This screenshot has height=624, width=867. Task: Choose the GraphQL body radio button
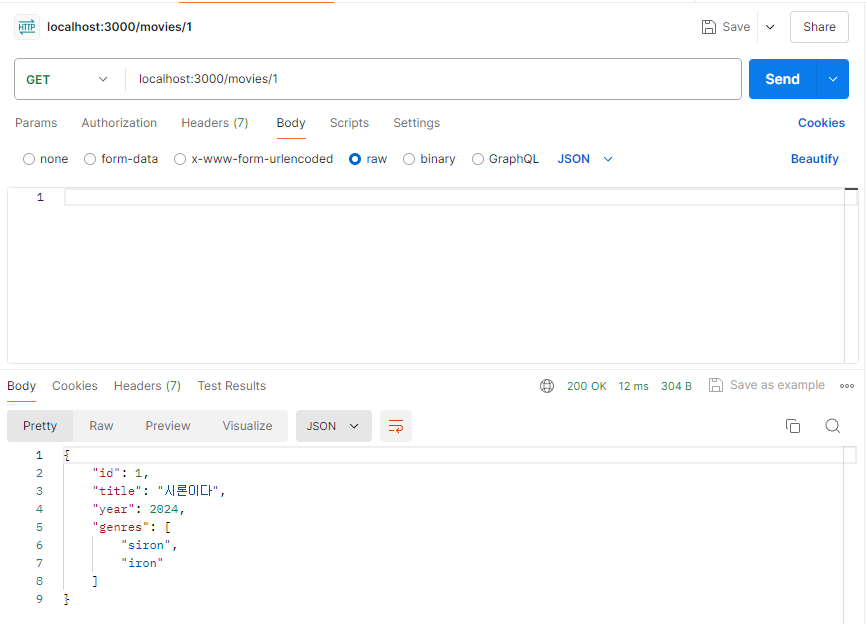477,159
